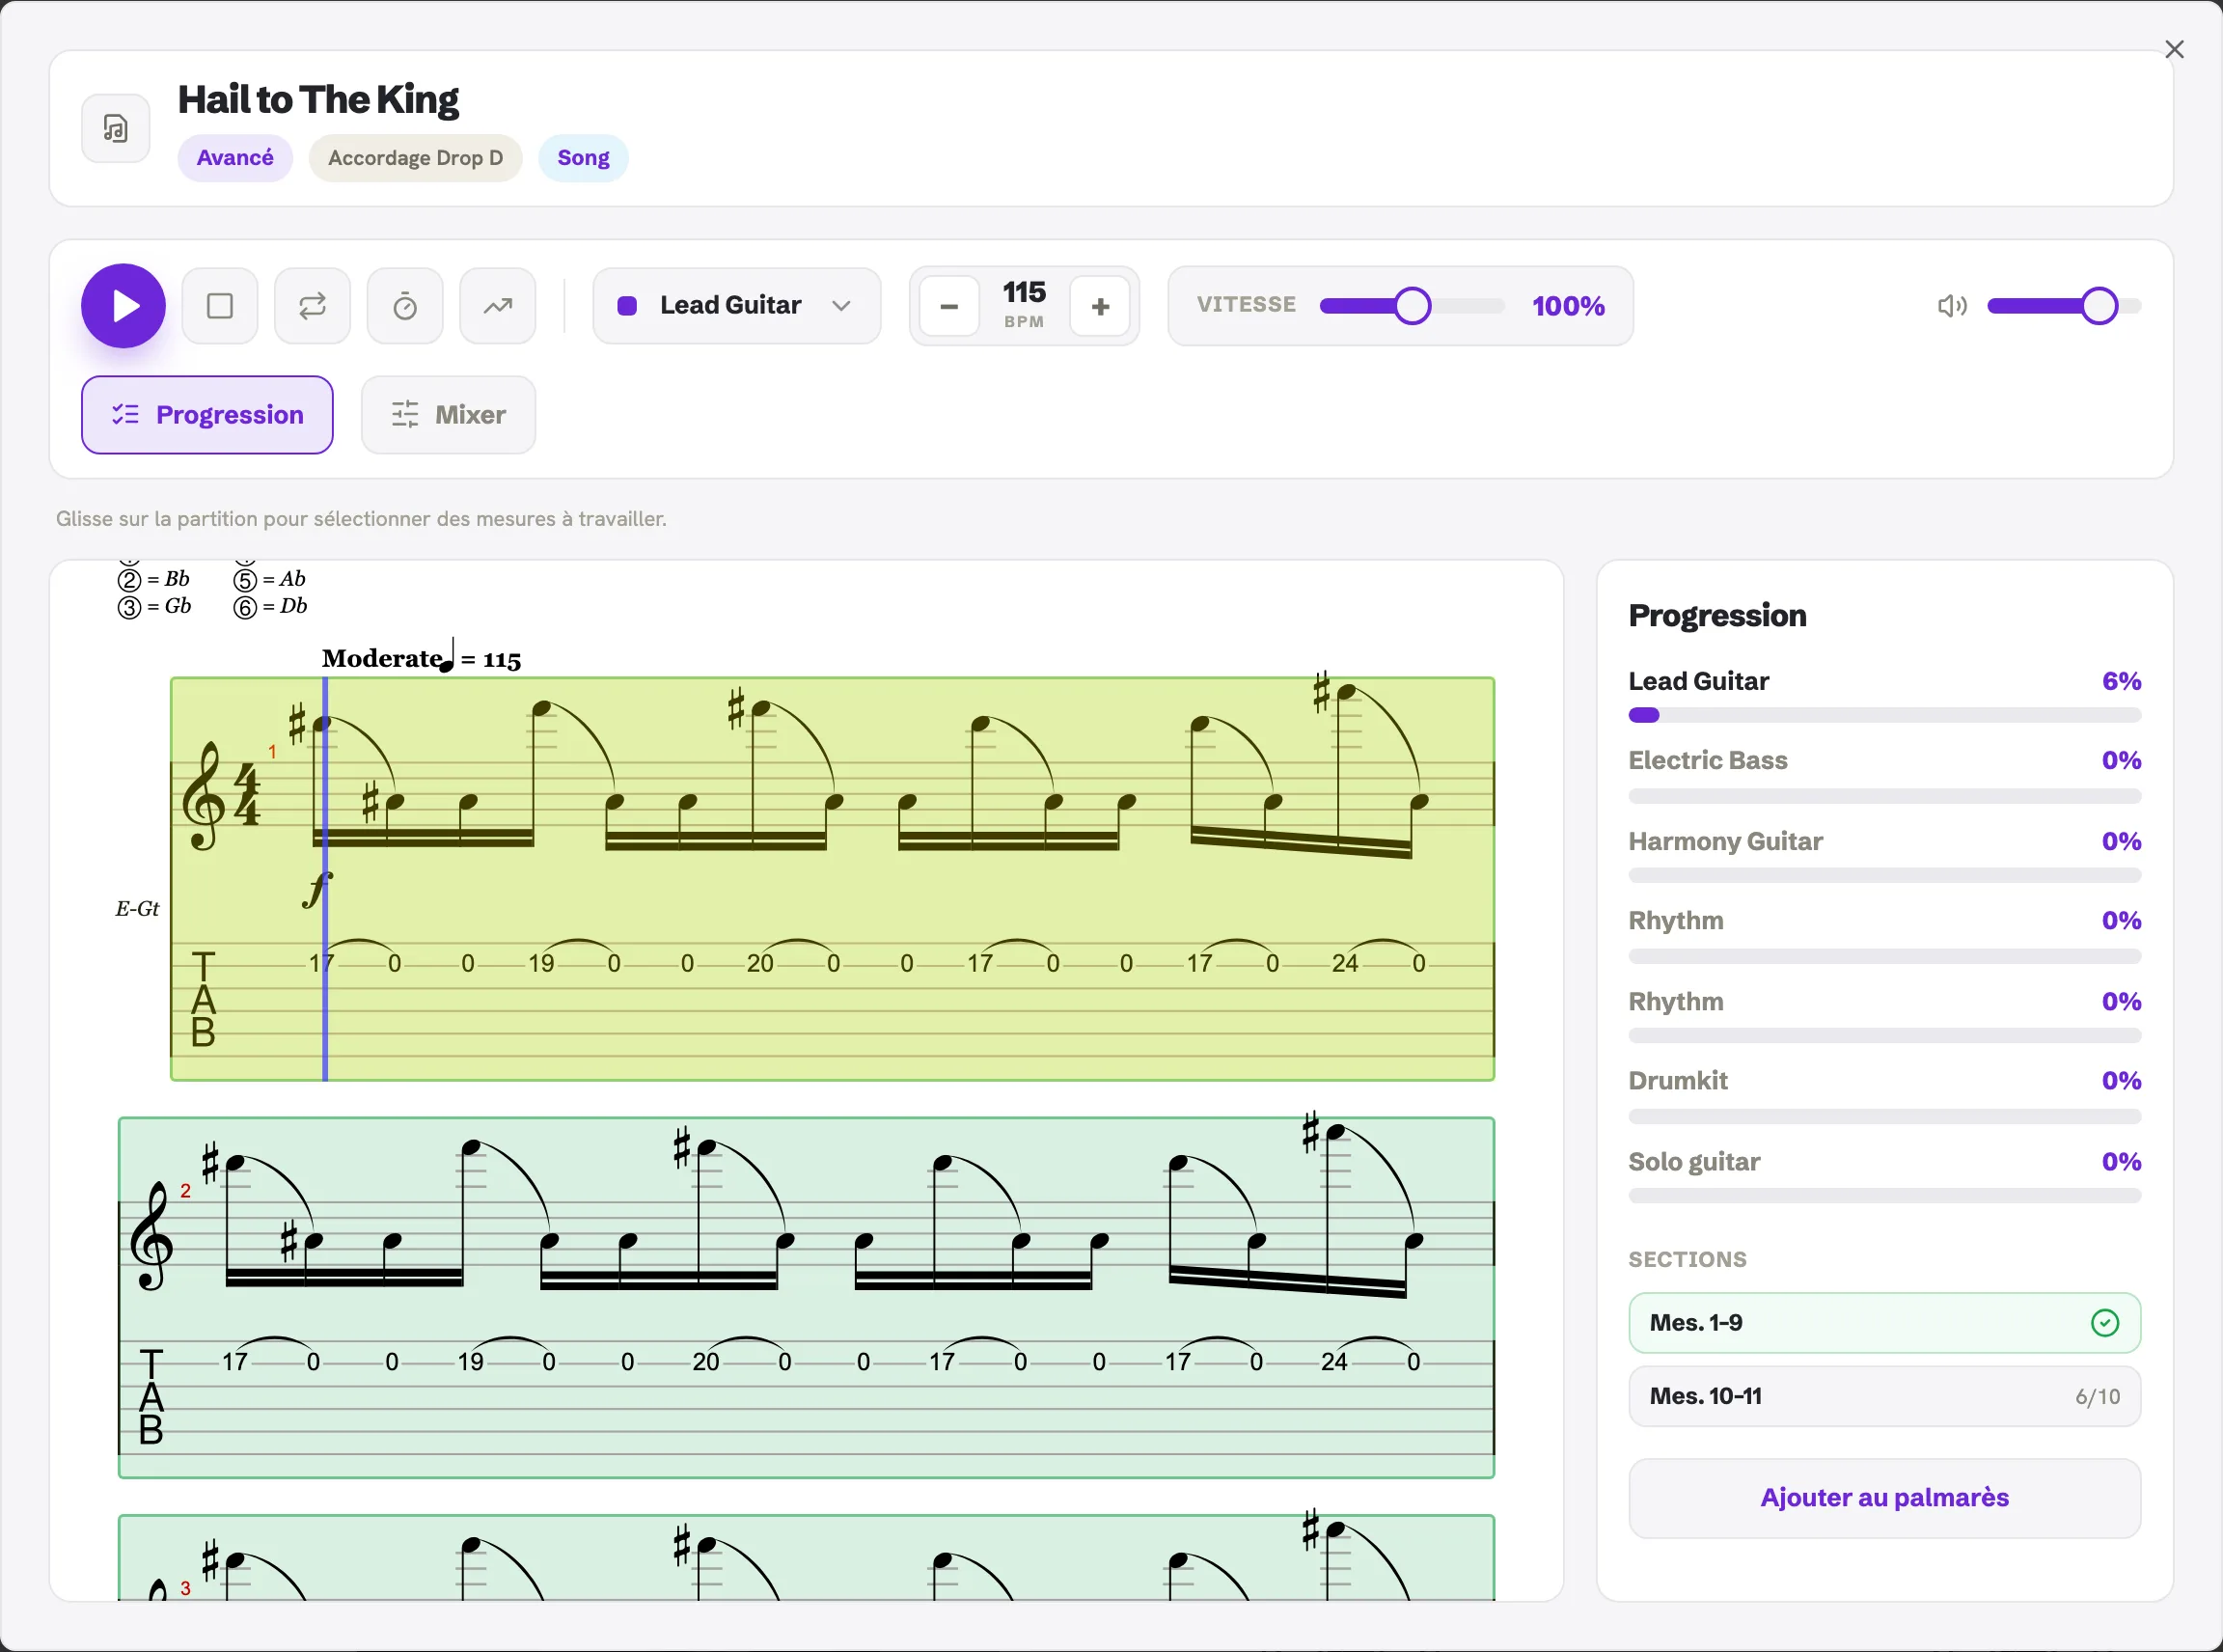Click the stop square button
The height and width of the screenshot is (1652, 2223).
(x=220, y=306)
